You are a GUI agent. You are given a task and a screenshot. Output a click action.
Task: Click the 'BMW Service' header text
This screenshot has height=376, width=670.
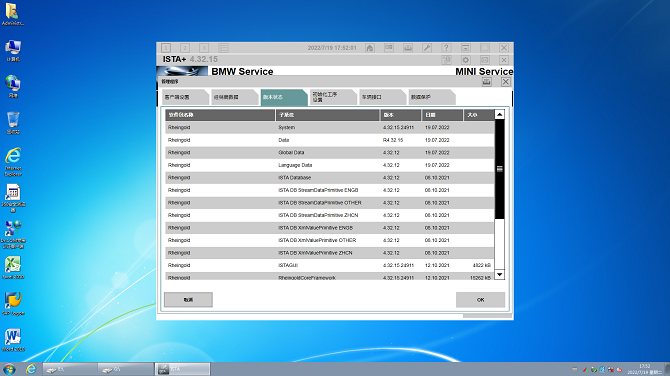(242, 72)
